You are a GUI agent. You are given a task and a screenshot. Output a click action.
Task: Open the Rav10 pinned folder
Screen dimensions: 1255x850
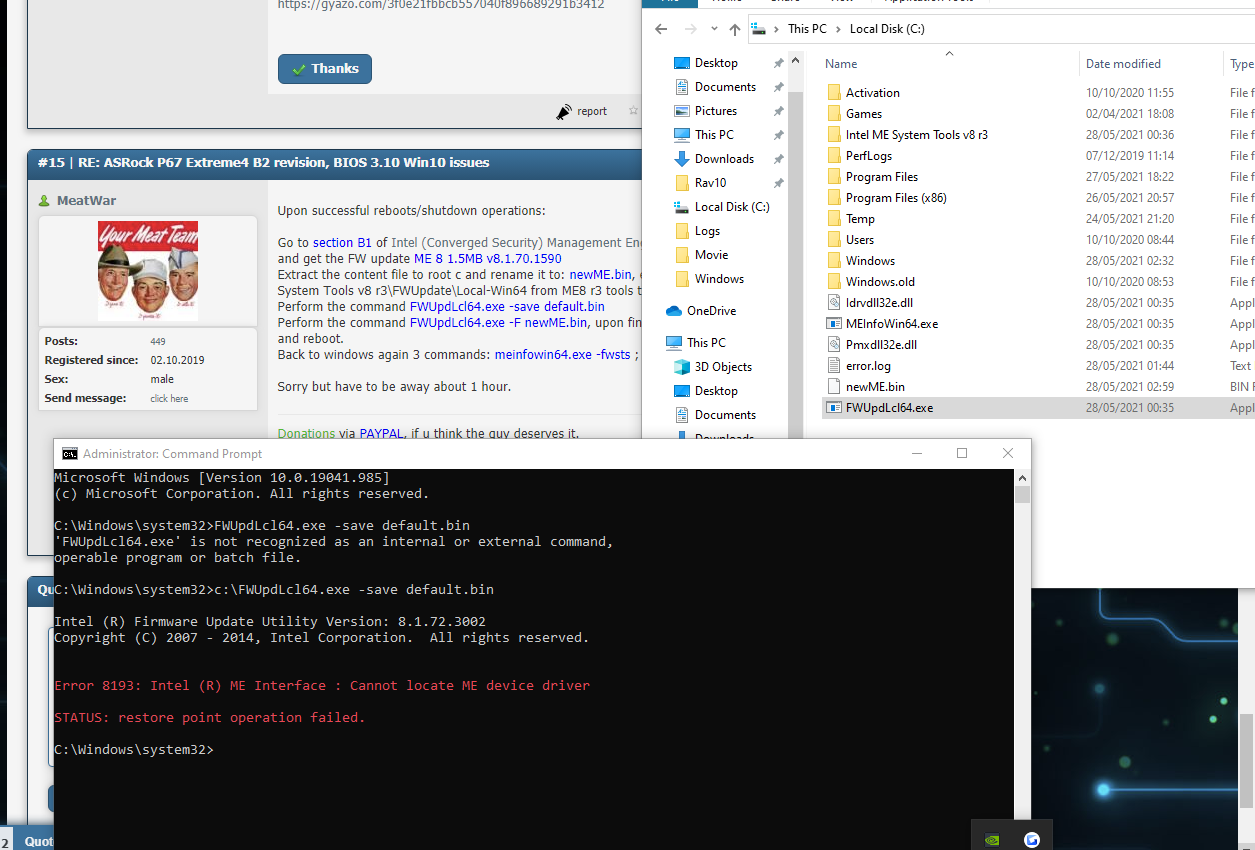[710, 183]
